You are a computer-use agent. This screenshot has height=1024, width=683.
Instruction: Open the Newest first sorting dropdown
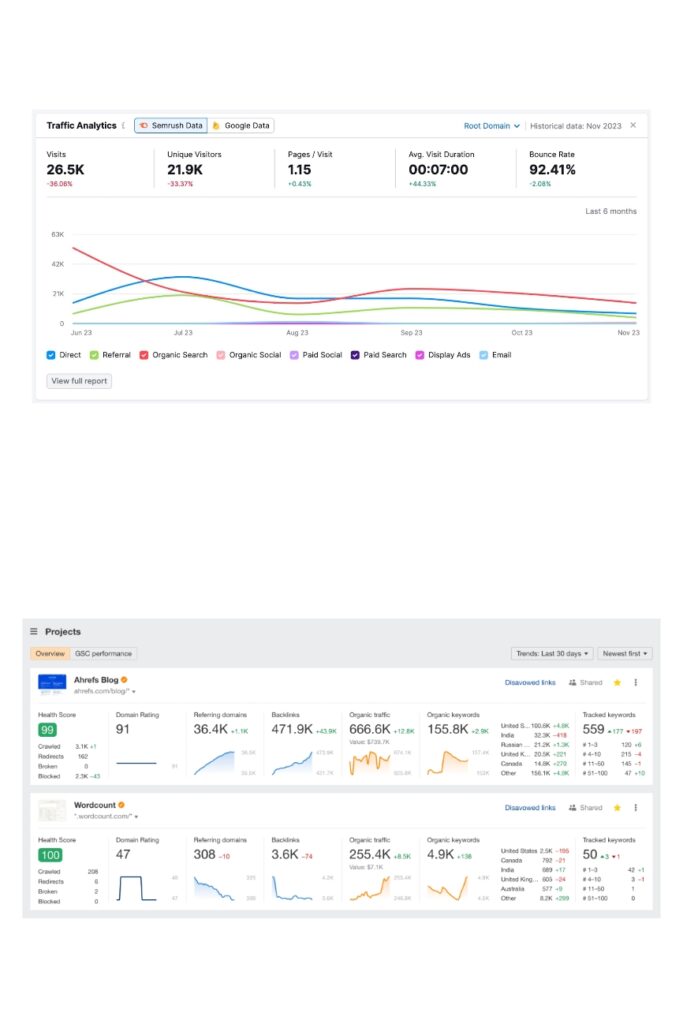point(624,653)
